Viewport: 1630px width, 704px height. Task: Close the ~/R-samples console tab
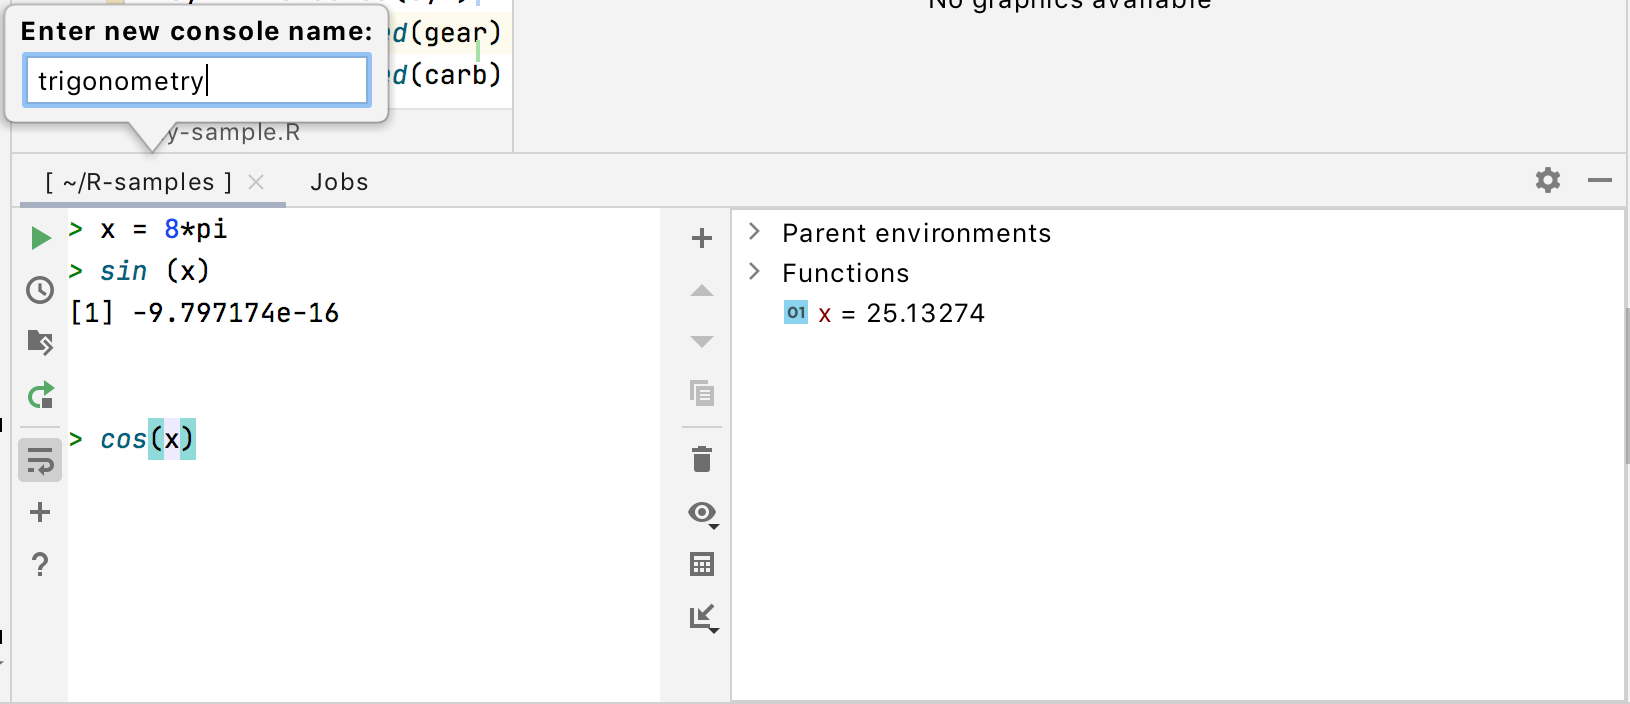256,182
